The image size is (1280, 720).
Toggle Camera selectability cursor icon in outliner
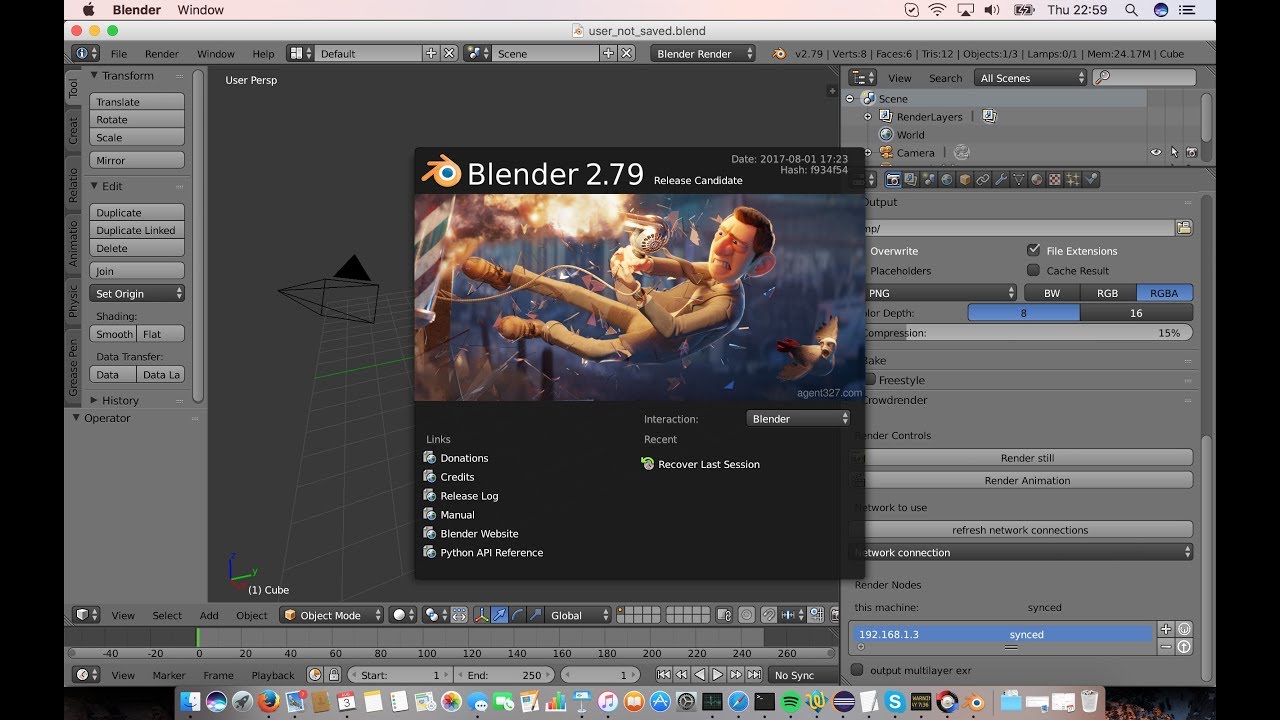coord(1174,152)
